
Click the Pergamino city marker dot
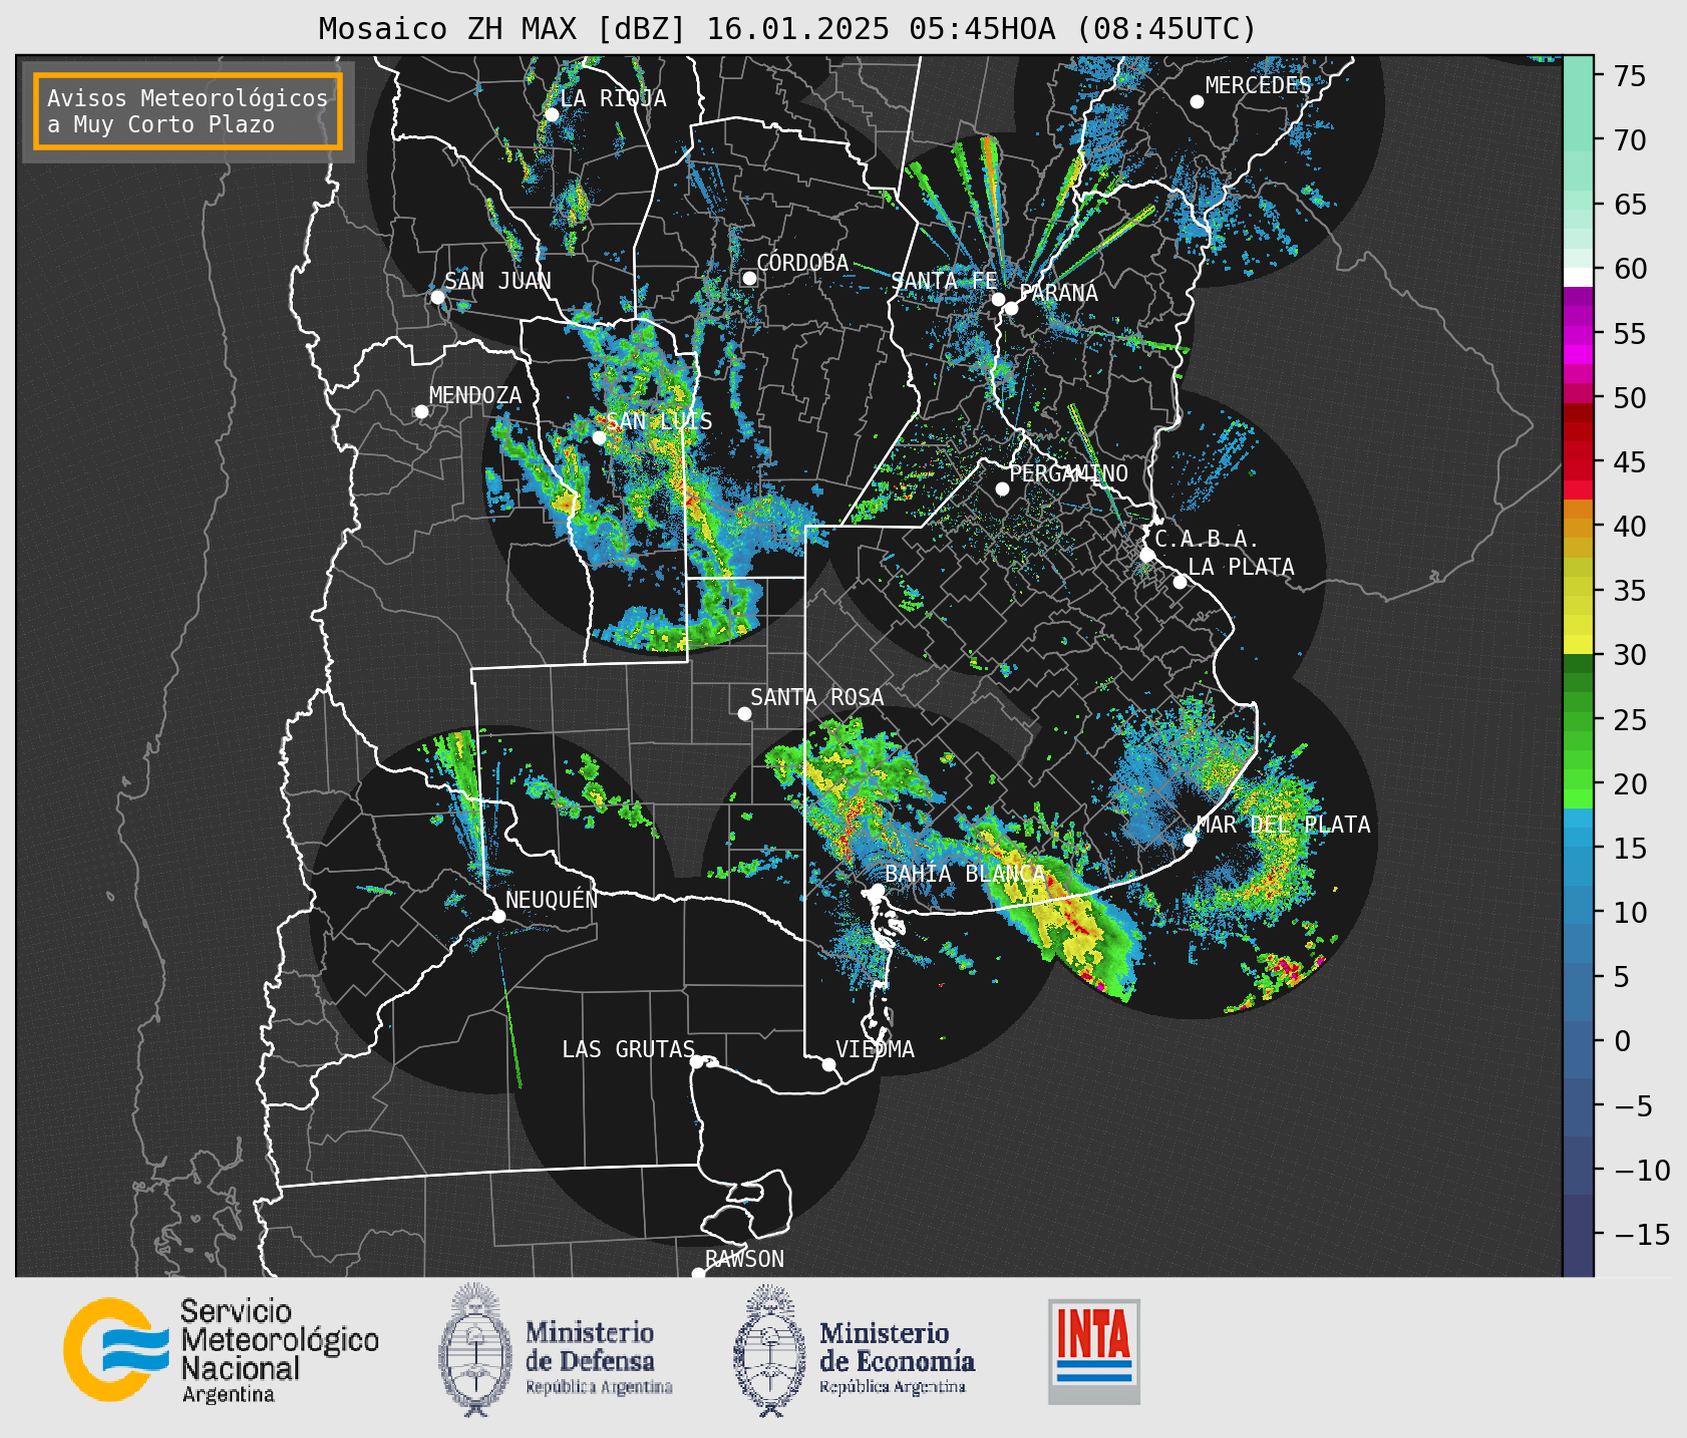pos(1002,489)
